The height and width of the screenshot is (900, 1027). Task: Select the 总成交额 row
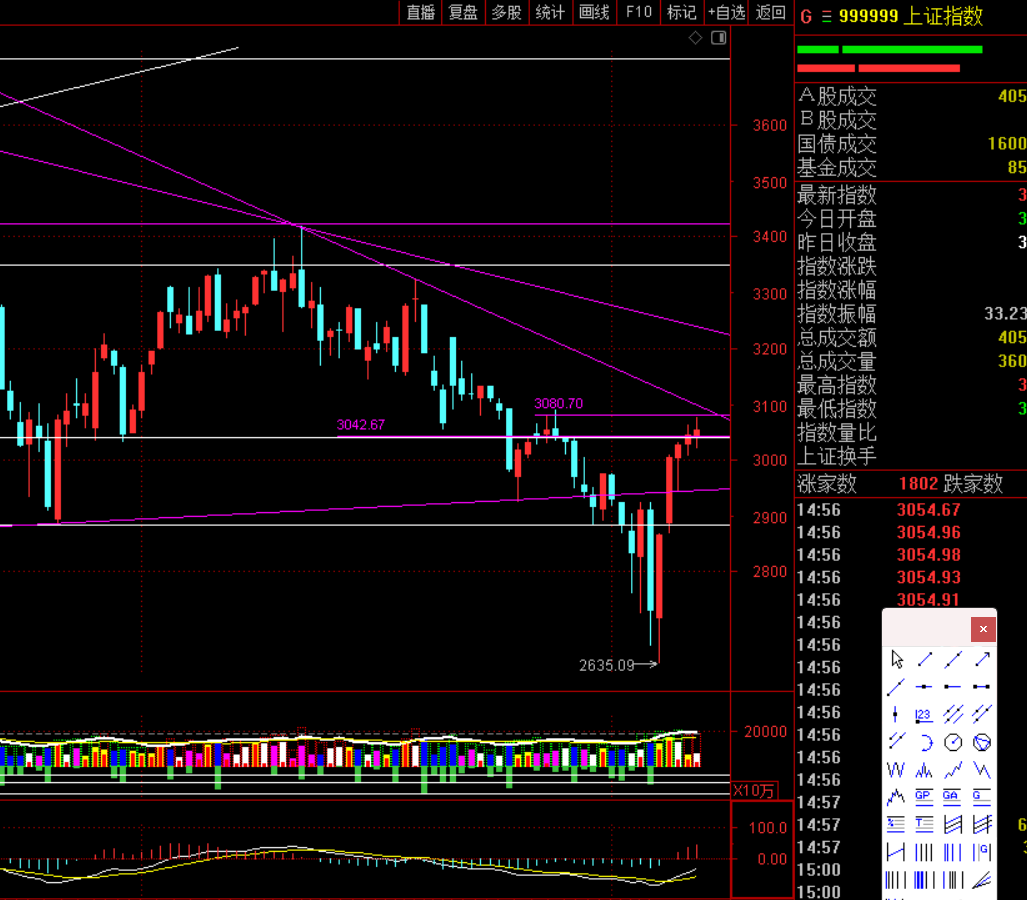pyautogui.click(x=912, y=337)
